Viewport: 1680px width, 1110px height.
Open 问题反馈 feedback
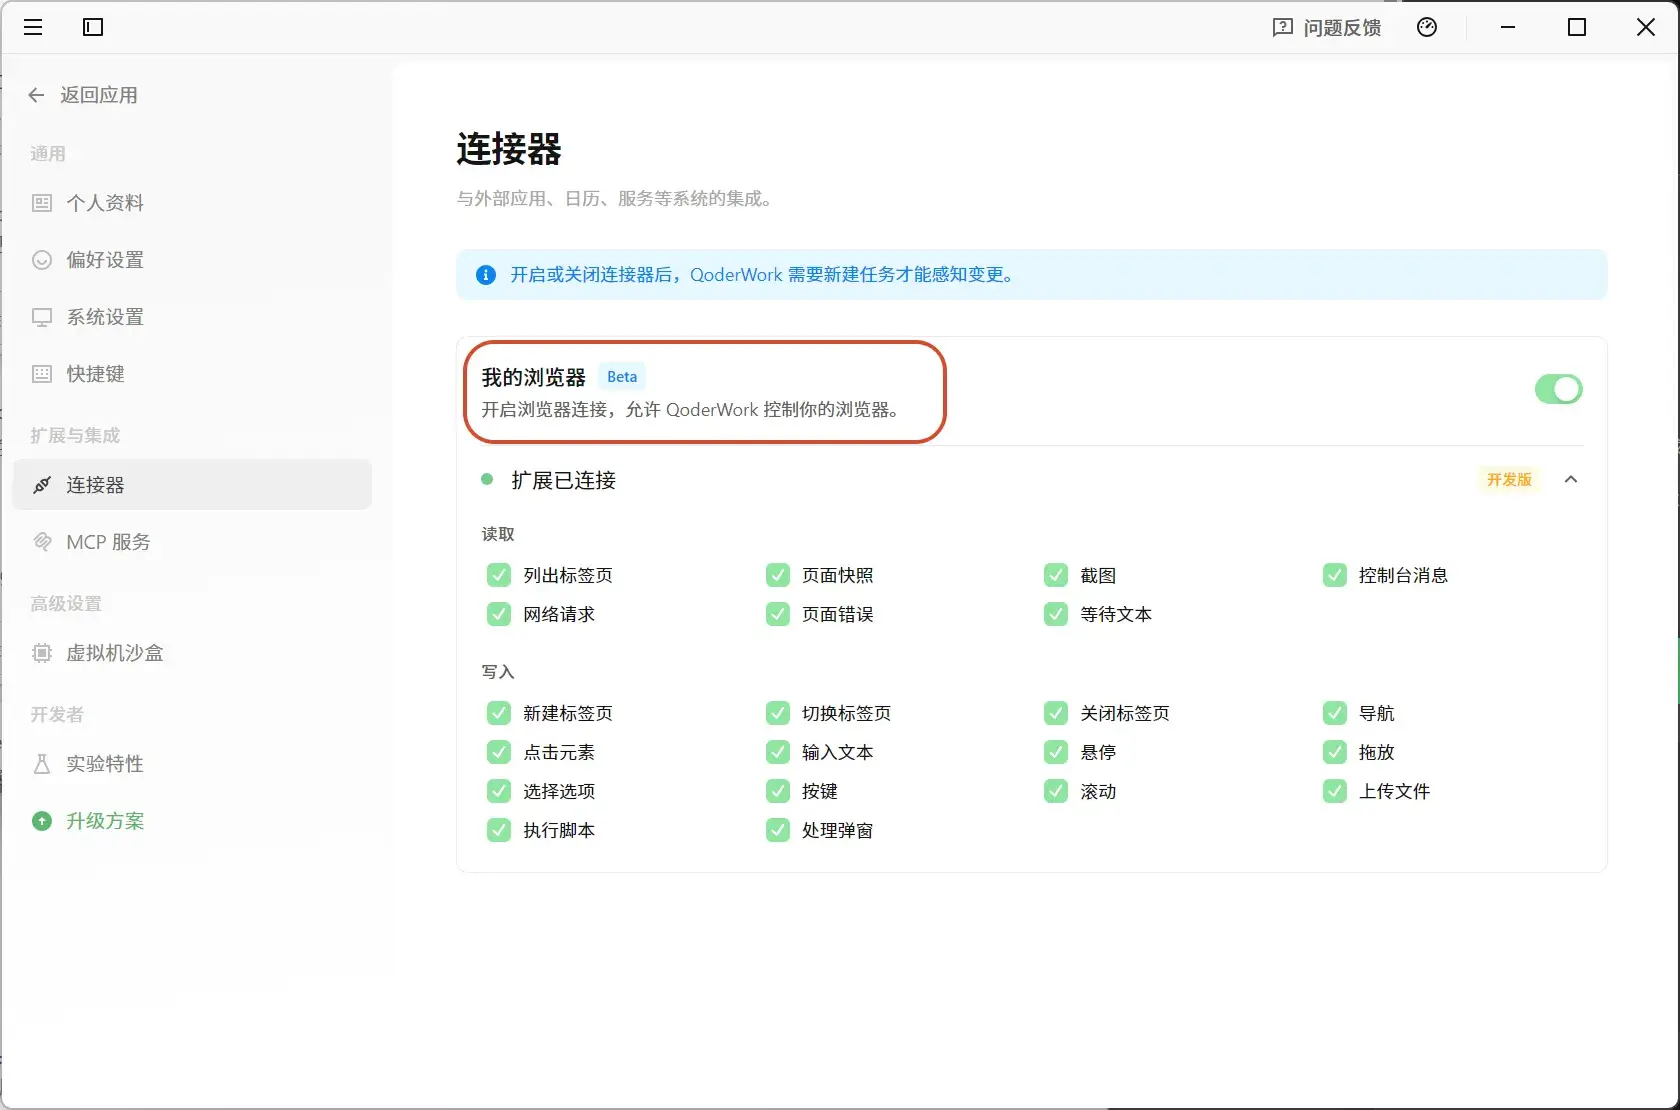(x=1340, y=27)
